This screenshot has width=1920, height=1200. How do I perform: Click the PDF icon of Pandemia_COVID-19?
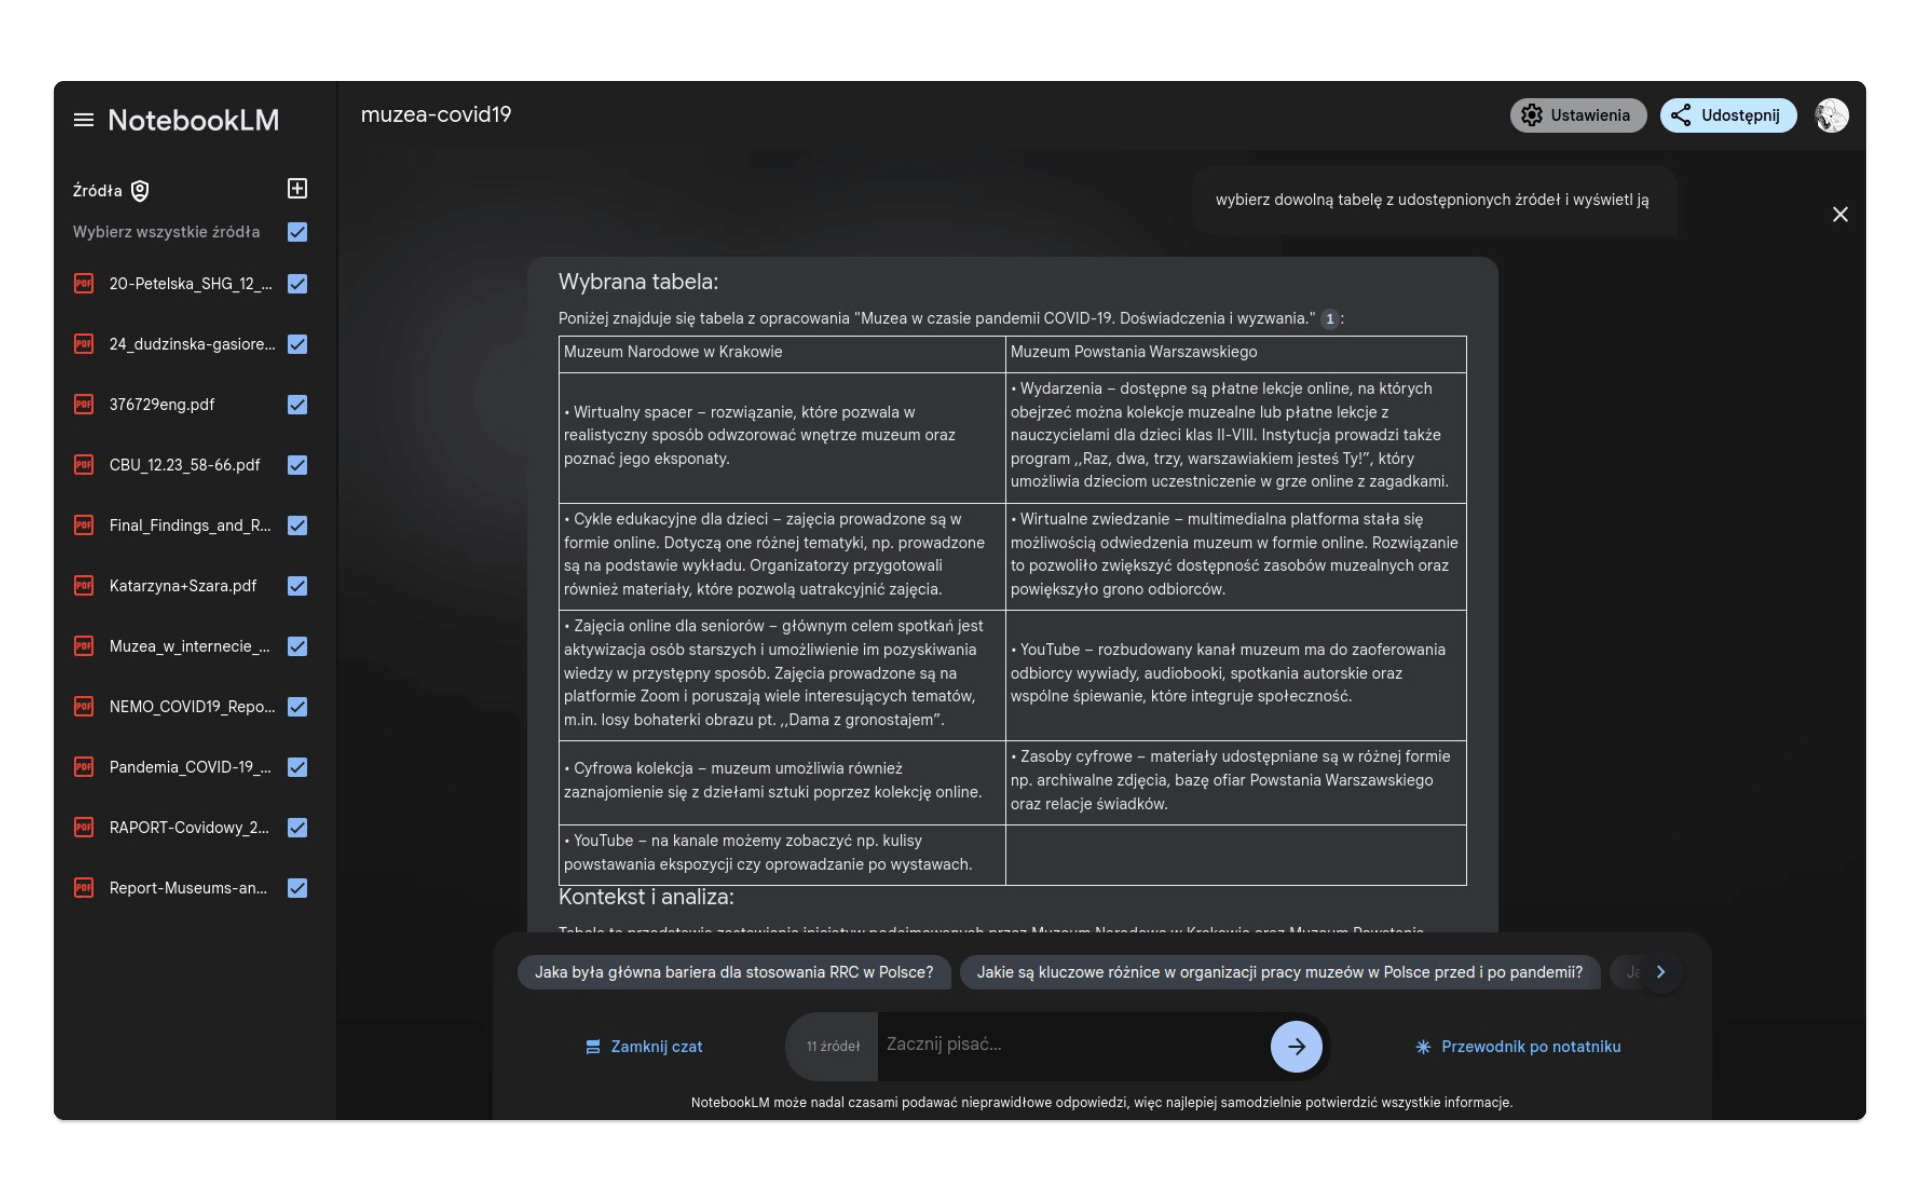pyautogui.click(x=84, y=767)
